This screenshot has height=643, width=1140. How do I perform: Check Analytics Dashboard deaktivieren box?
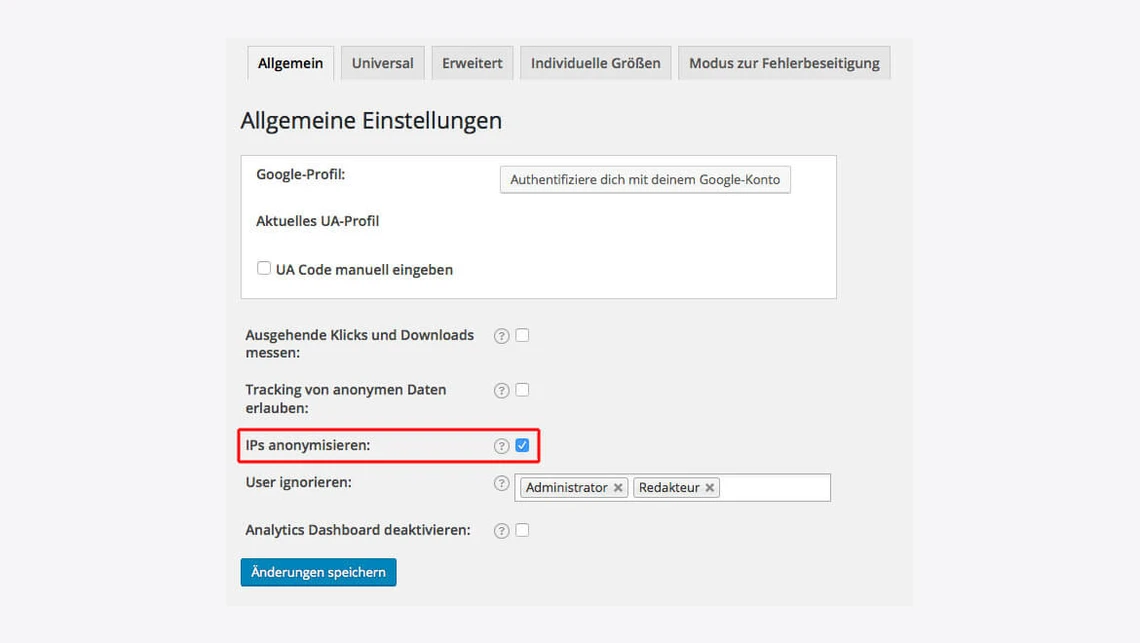(x=522, y=530)
